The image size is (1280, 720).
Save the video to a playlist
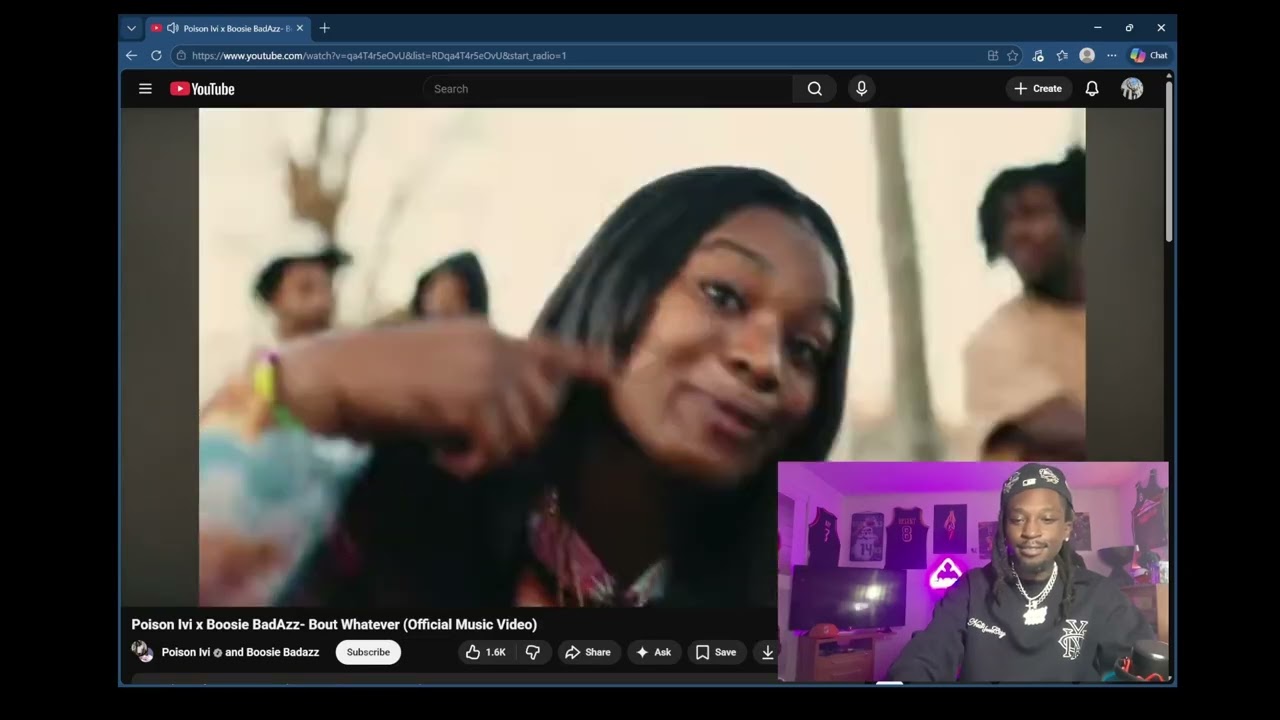coord(716,652)
